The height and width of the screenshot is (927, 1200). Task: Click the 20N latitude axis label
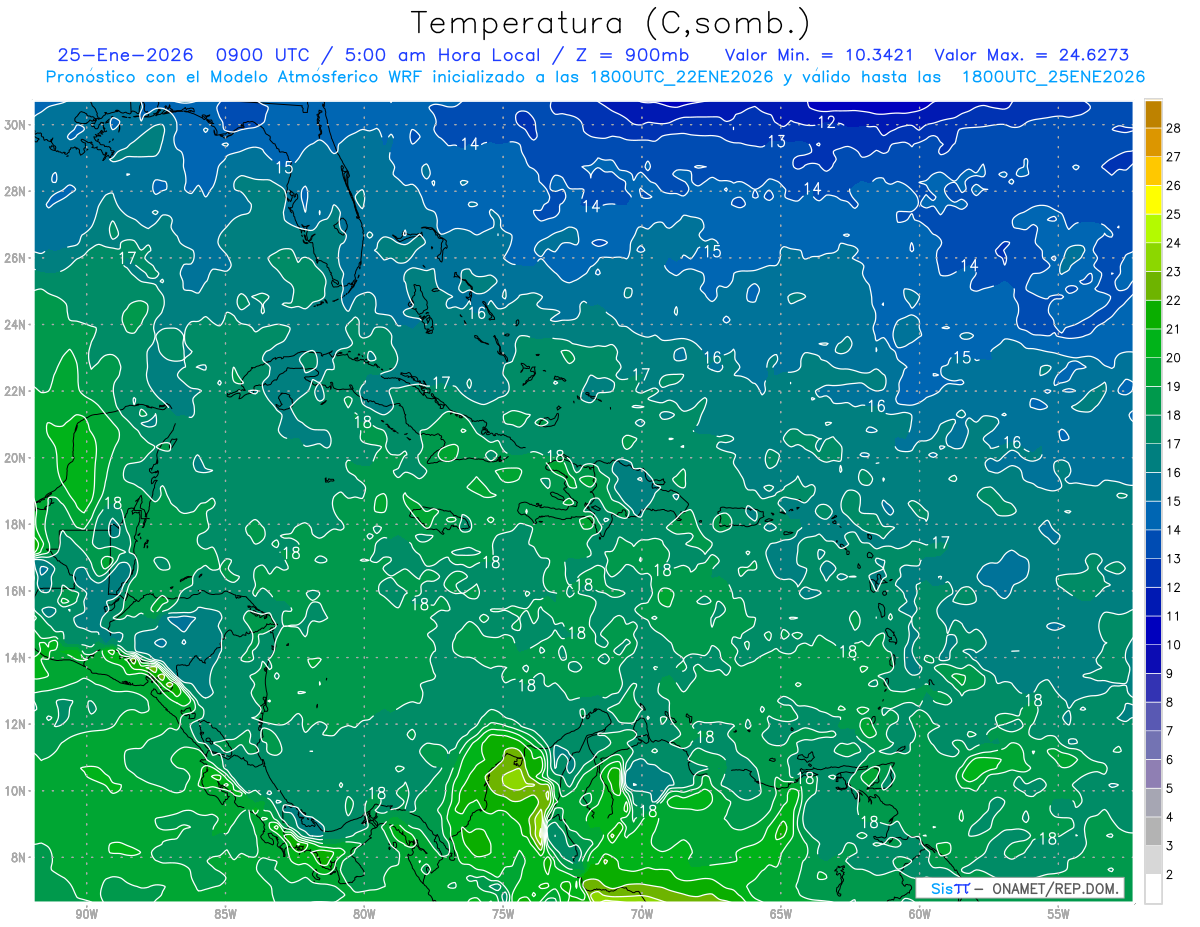(x=16, y=458)
